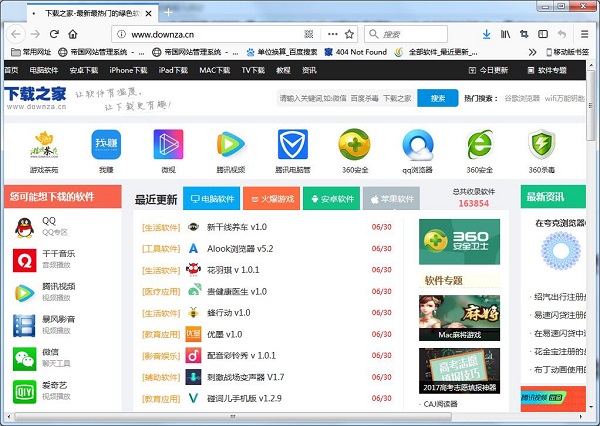Click the site search keyword input field

pyautogui.click(x=345, y=99)
